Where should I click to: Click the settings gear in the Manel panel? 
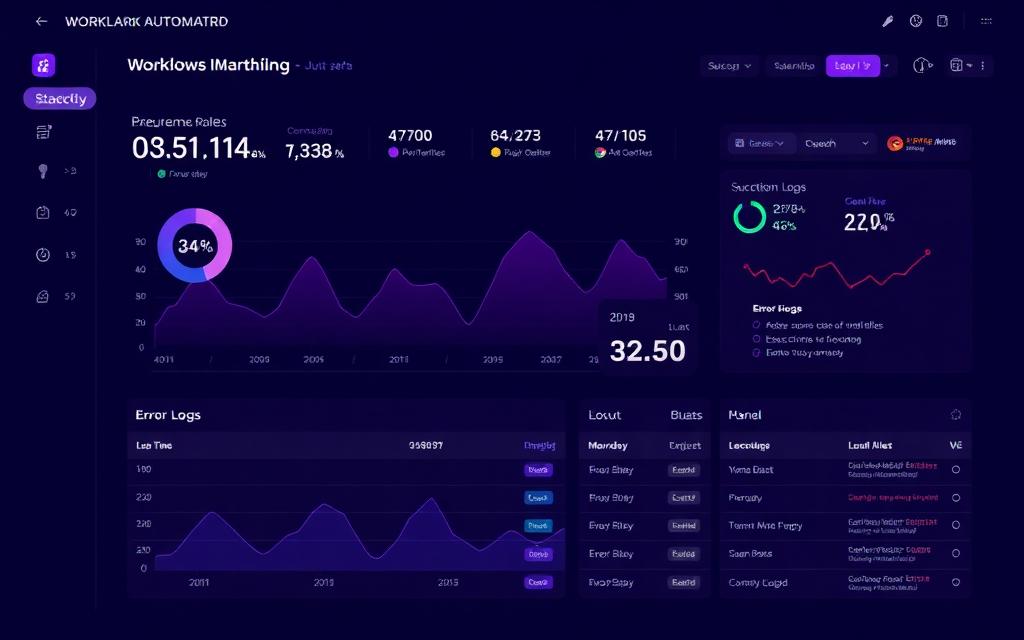pyautogui.click(x=956, y=415)
